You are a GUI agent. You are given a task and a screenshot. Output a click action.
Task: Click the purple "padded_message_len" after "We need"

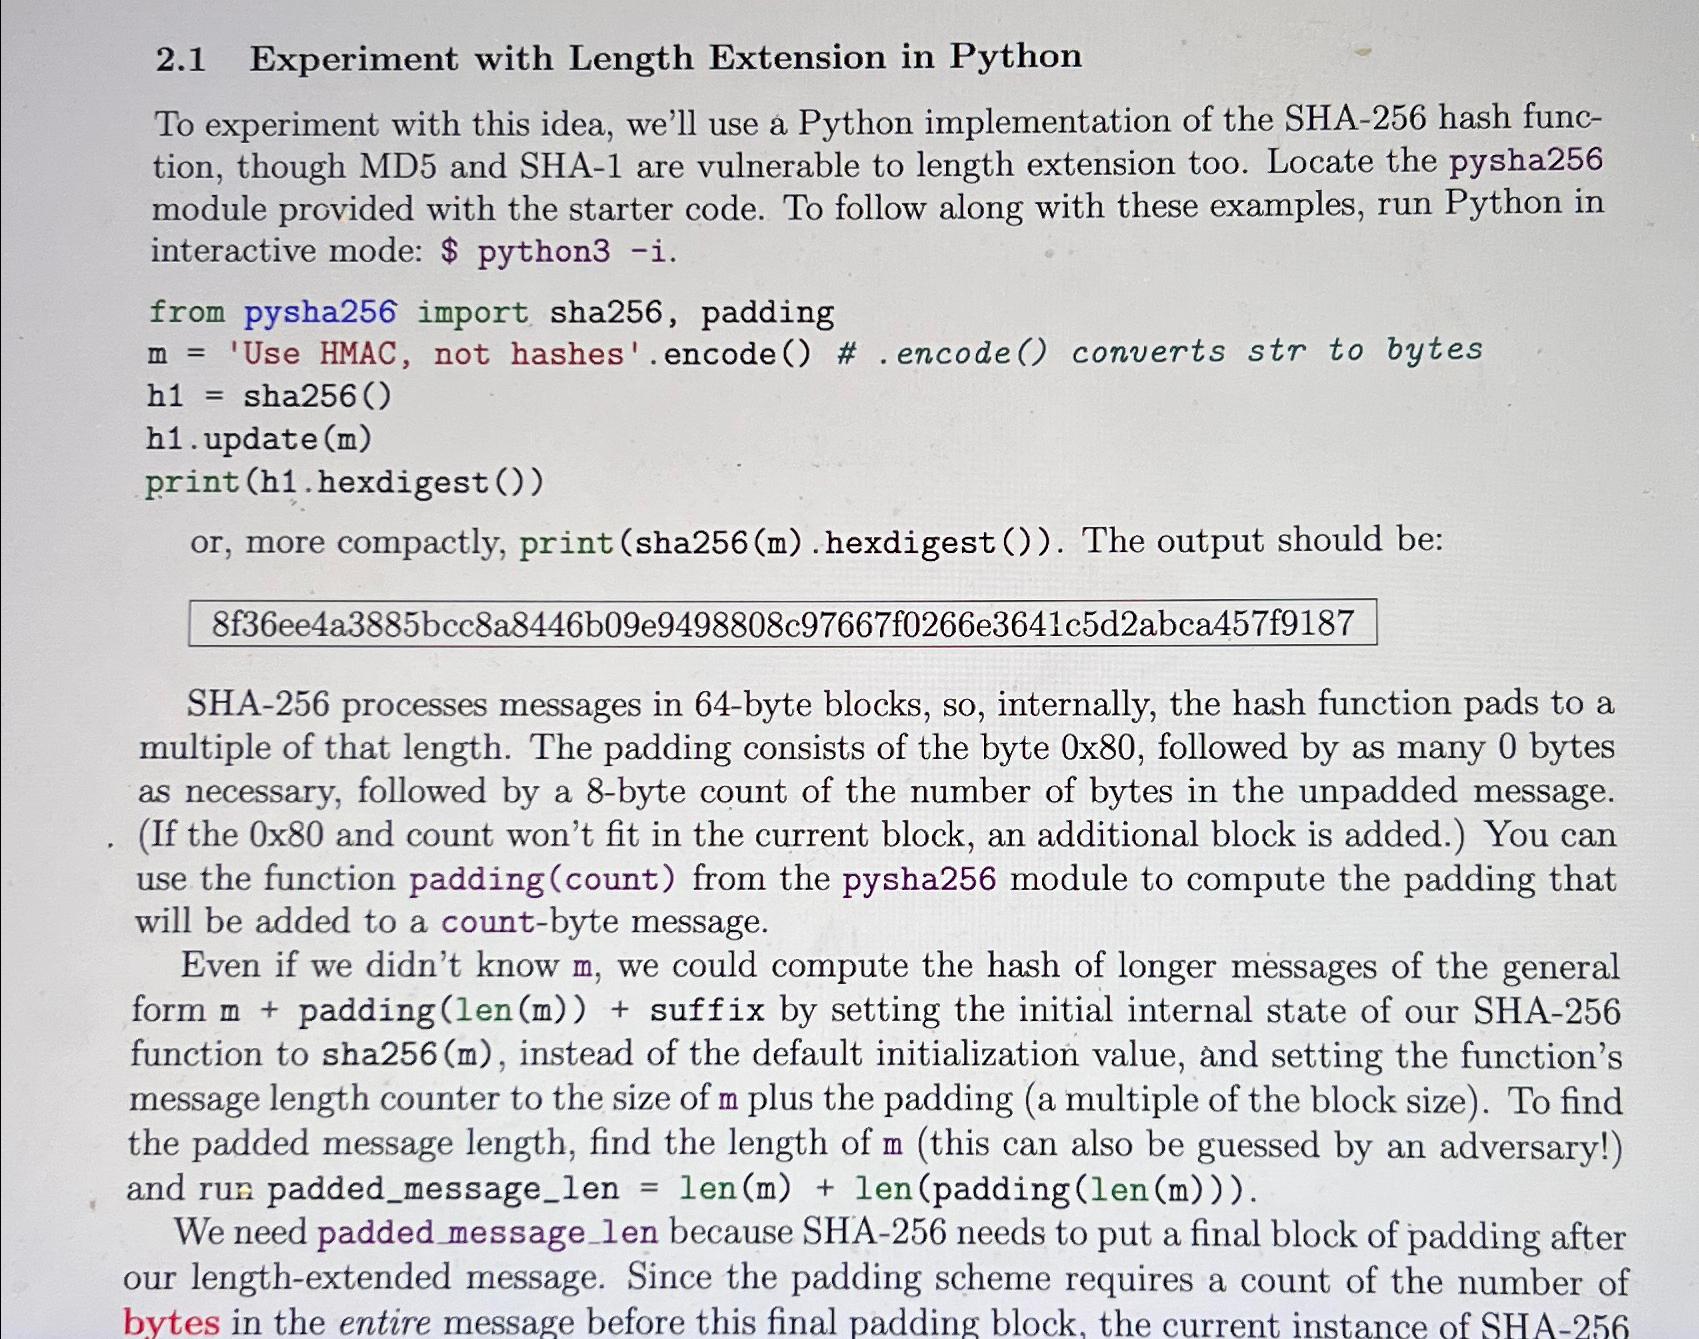488,1234
